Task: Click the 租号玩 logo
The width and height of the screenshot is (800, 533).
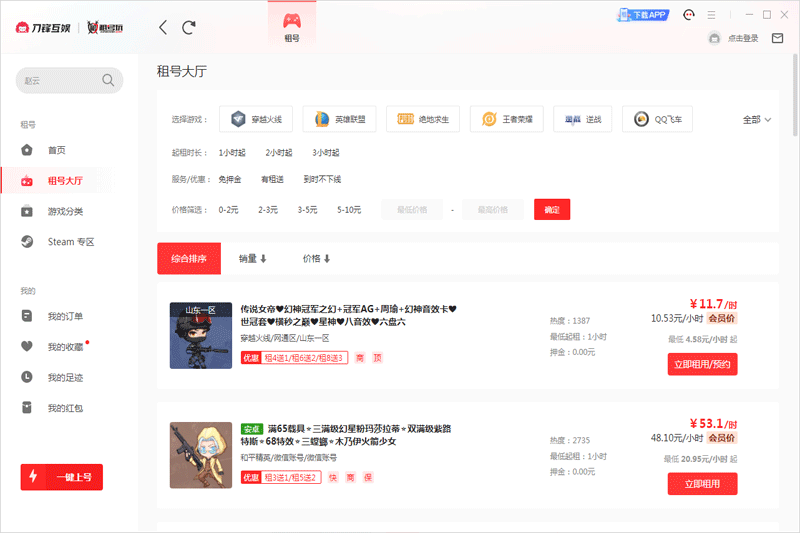Action: click(105, 28)
